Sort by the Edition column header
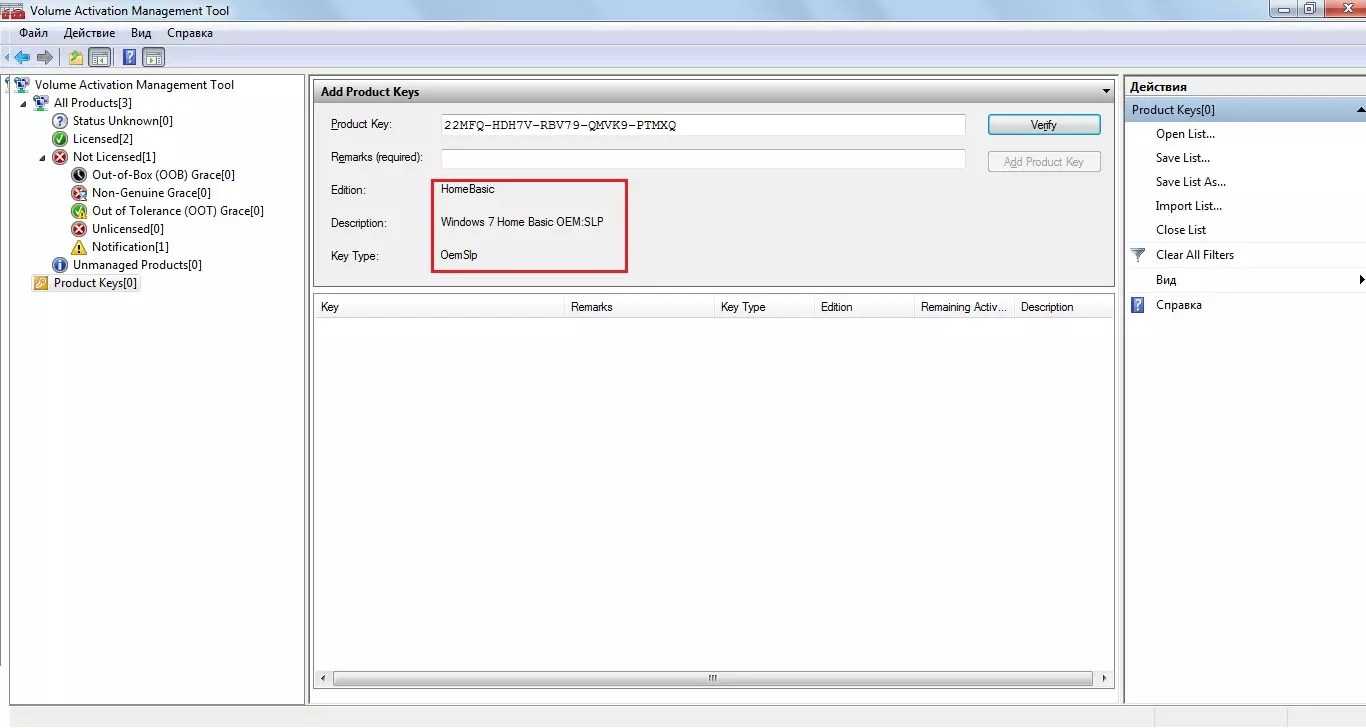Image resolution: width=1366 pixels, height=728 pixels. point(864,307)
